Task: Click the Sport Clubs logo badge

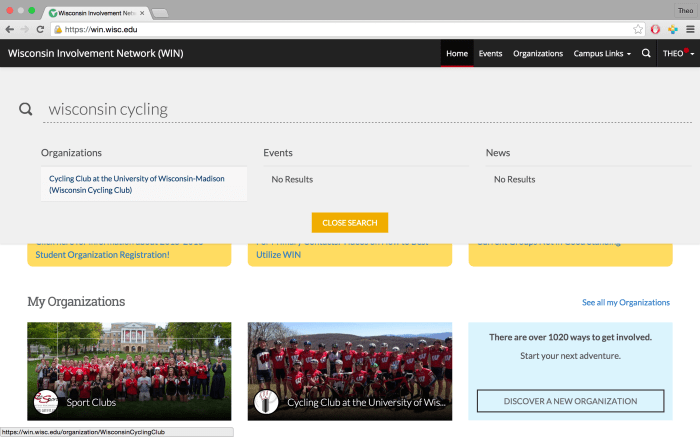Action: [46, 402]
